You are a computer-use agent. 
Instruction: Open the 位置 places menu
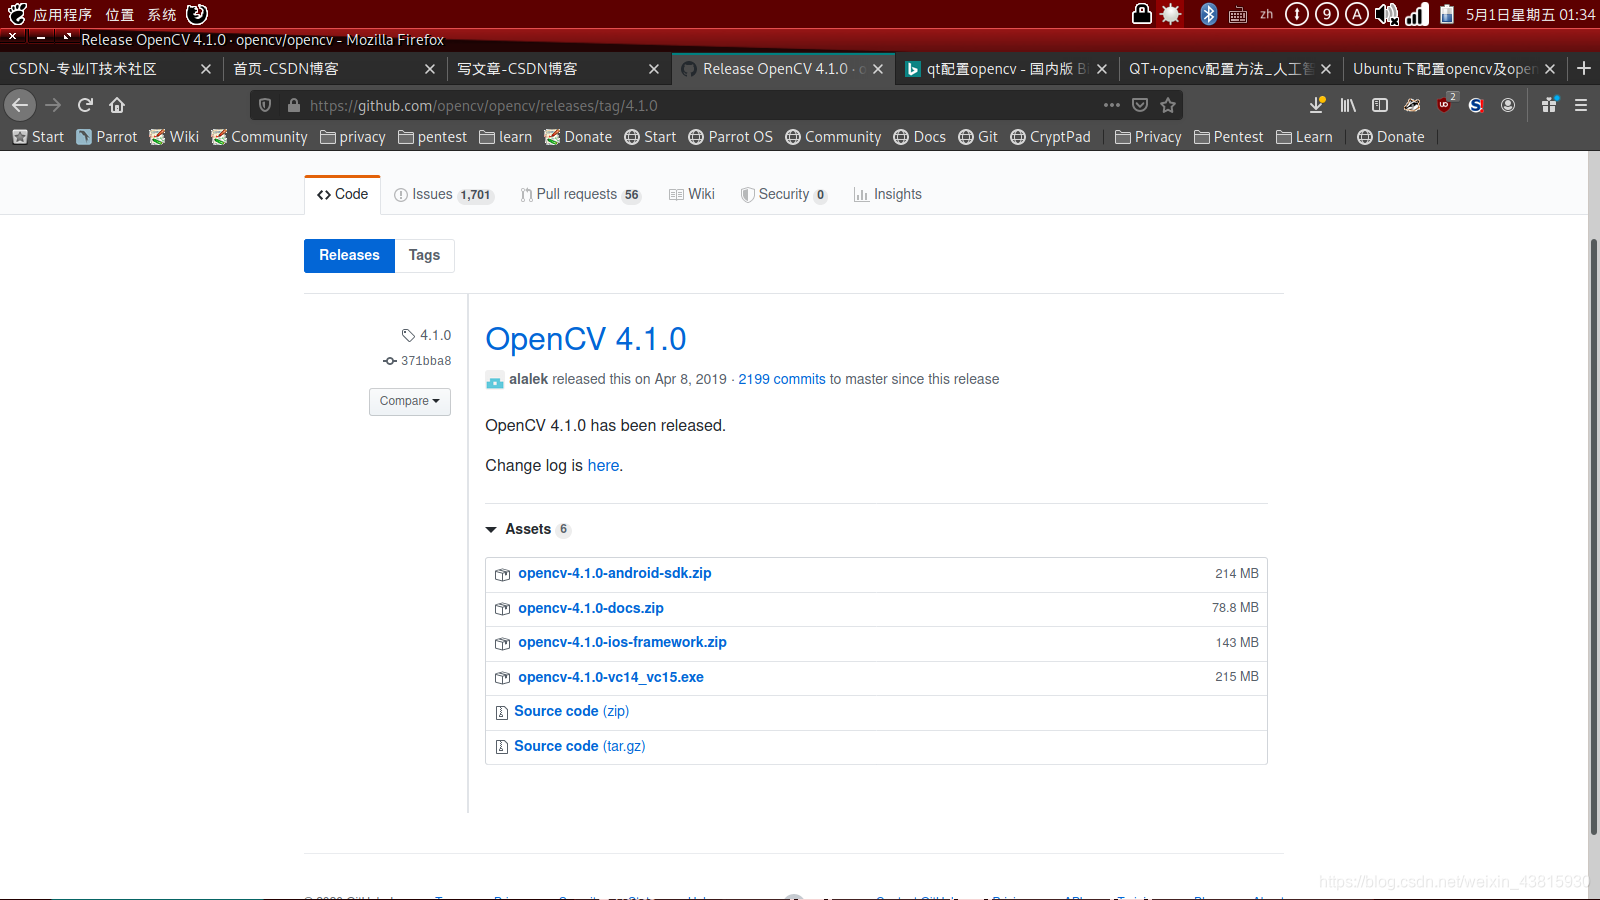point(120,14)
